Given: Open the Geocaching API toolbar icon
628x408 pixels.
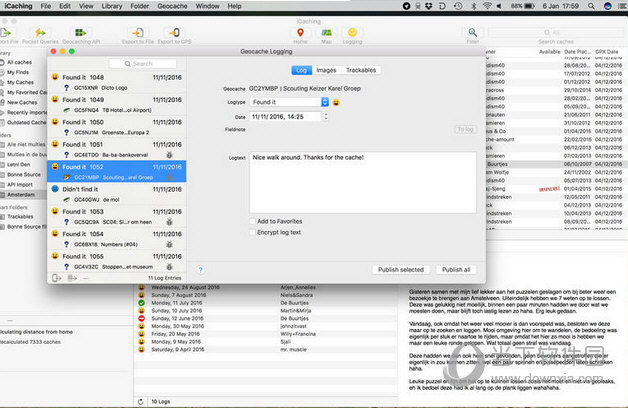Looking at the screenshot, I should pos(81,32).
